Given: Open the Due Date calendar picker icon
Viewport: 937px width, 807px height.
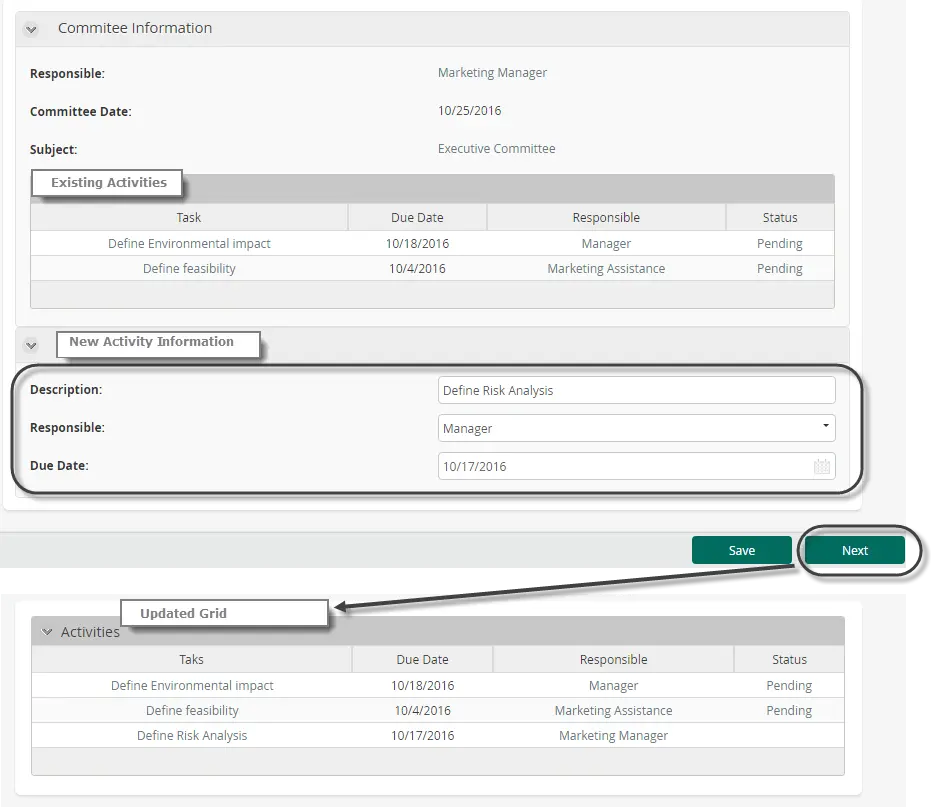Looking at the screenshot, I should point(822,466).
